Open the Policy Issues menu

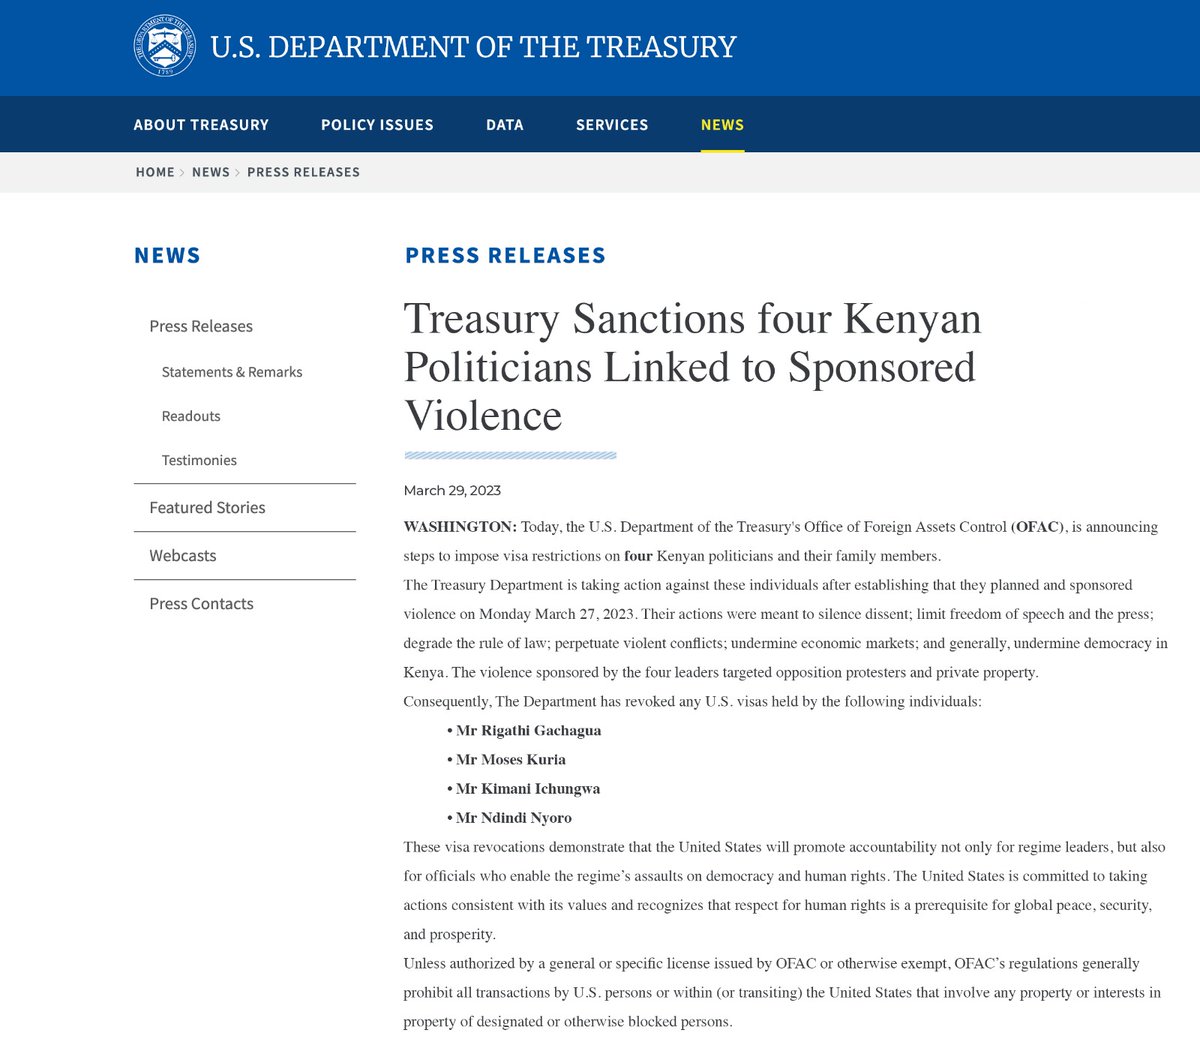pyautogui.click(x=377, y=125)
